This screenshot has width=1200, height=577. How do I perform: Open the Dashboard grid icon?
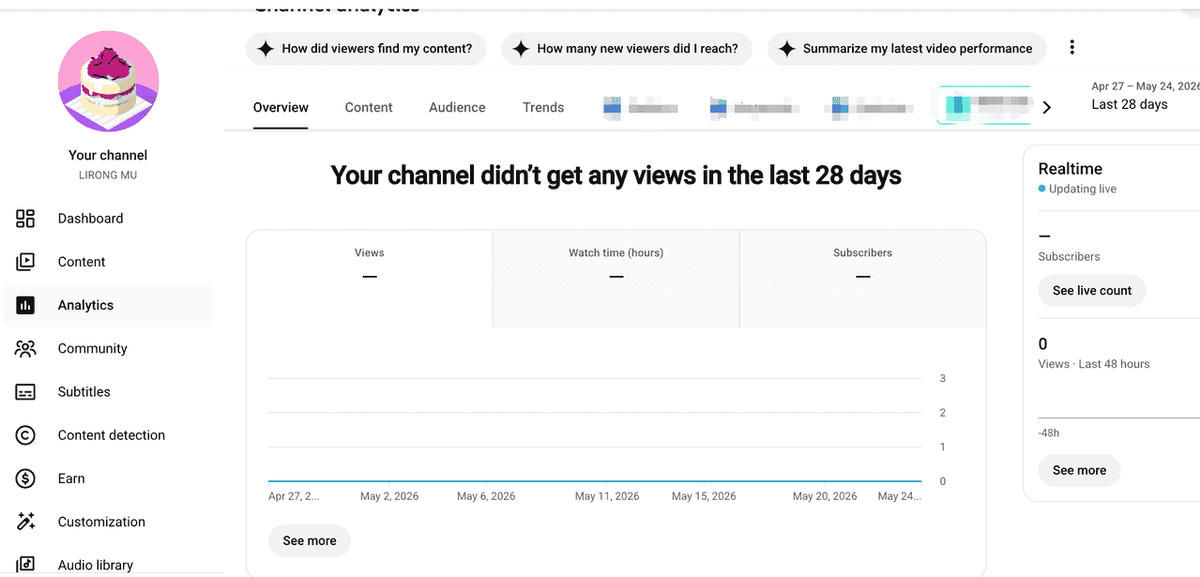click(26, 218)
